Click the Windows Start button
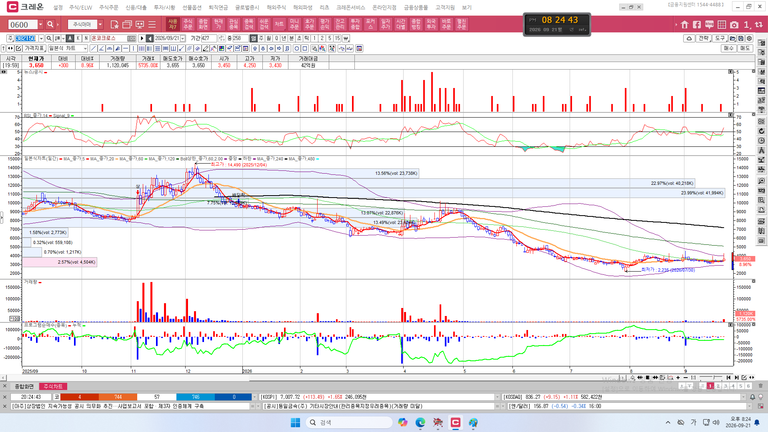The image size is (768, 432). (x=295, y=422)
